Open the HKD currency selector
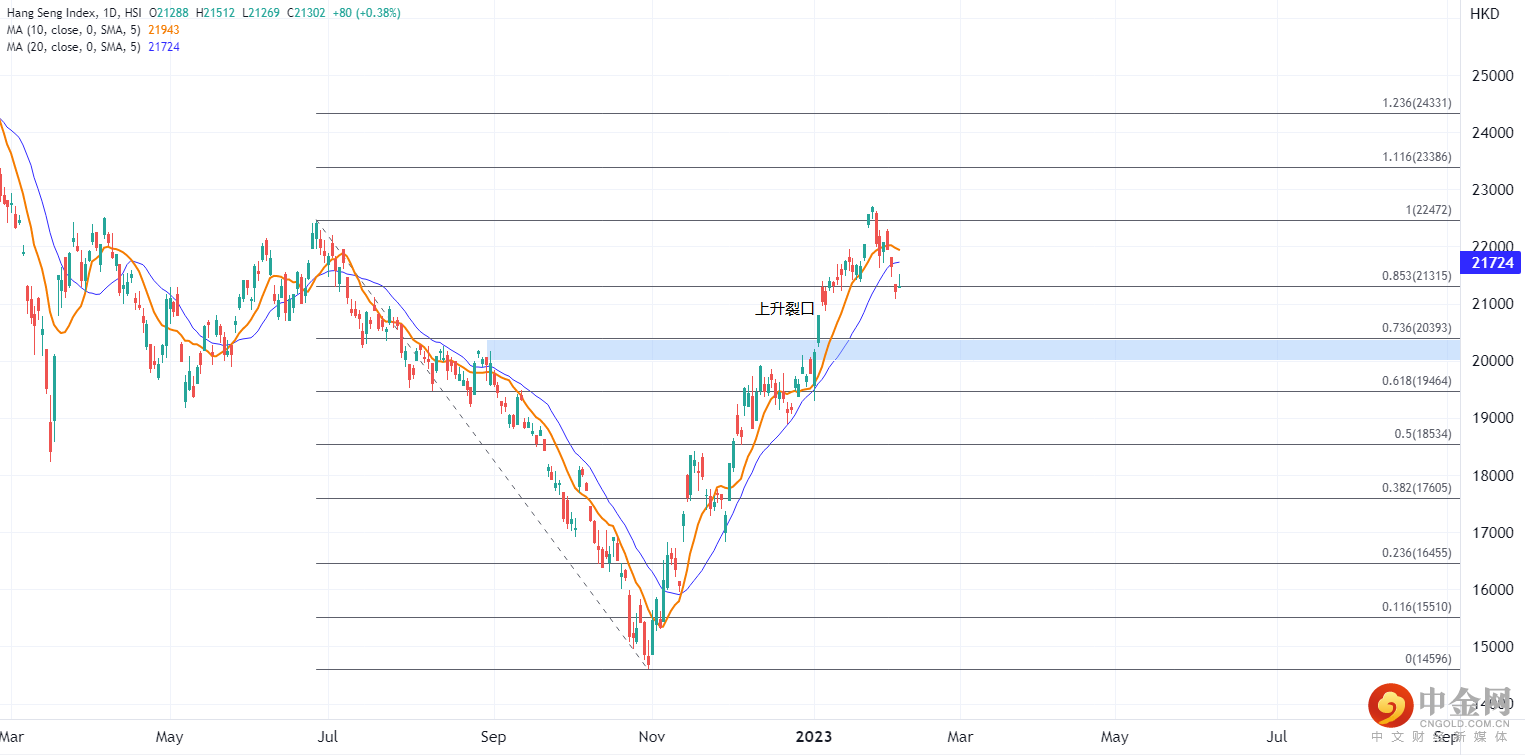Screen dimensions: 1525x755 pyautogui.click(x=1484, y=14)
